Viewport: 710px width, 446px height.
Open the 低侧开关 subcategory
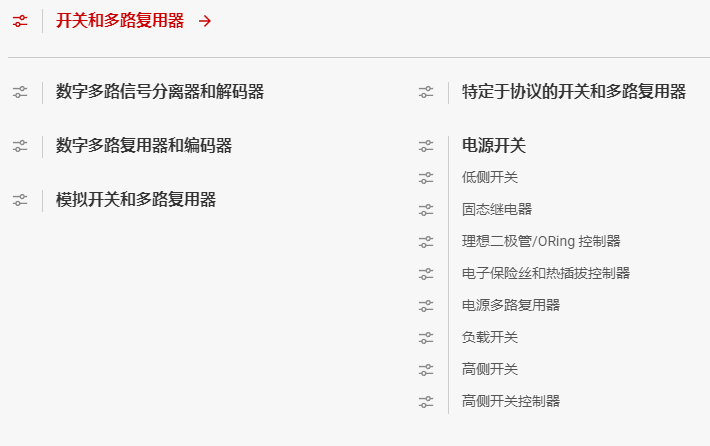(490, 177)
